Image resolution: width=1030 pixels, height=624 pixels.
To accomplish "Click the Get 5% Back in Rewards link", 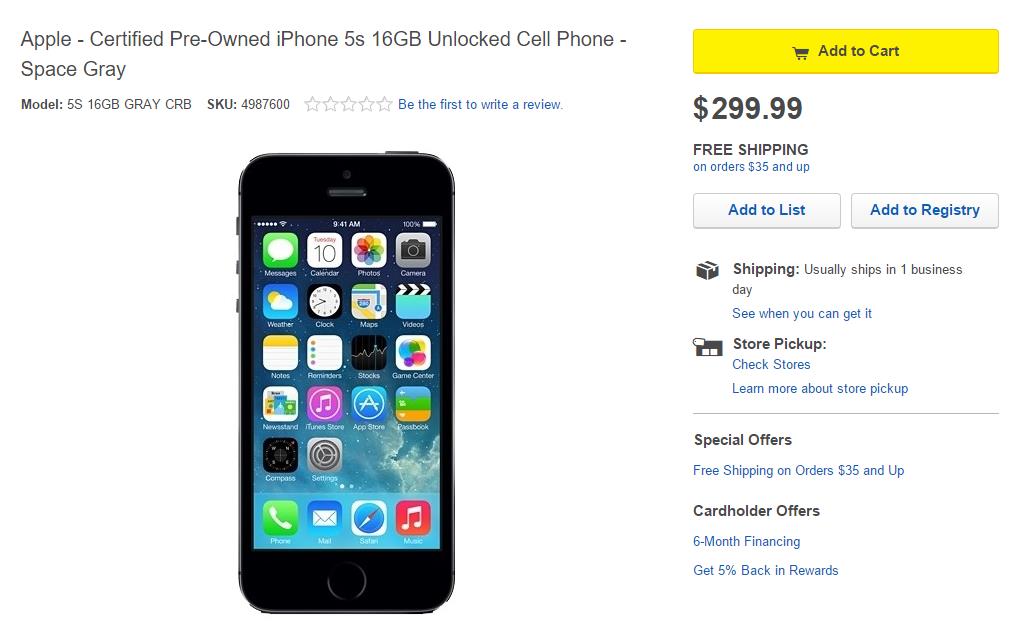I will coord(766,570).
